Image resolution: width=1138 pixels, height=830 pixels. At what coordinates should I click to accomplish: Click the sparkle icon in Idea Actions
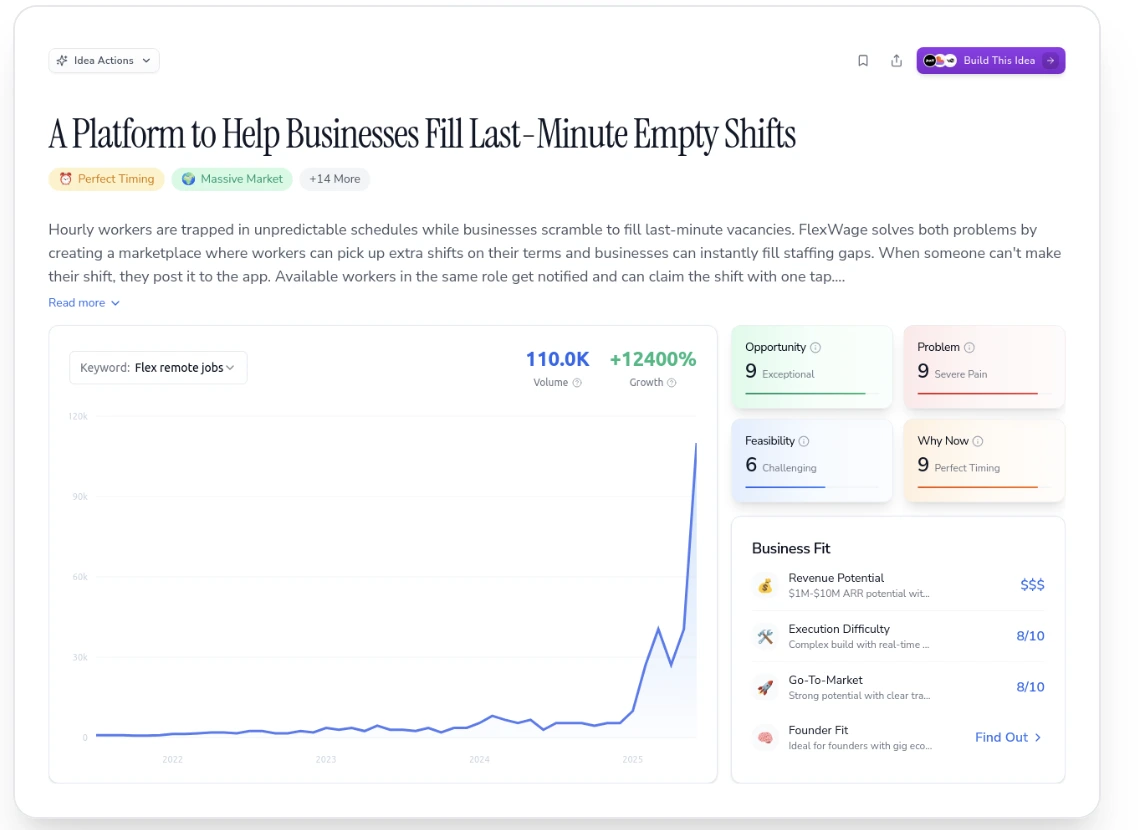62,61
